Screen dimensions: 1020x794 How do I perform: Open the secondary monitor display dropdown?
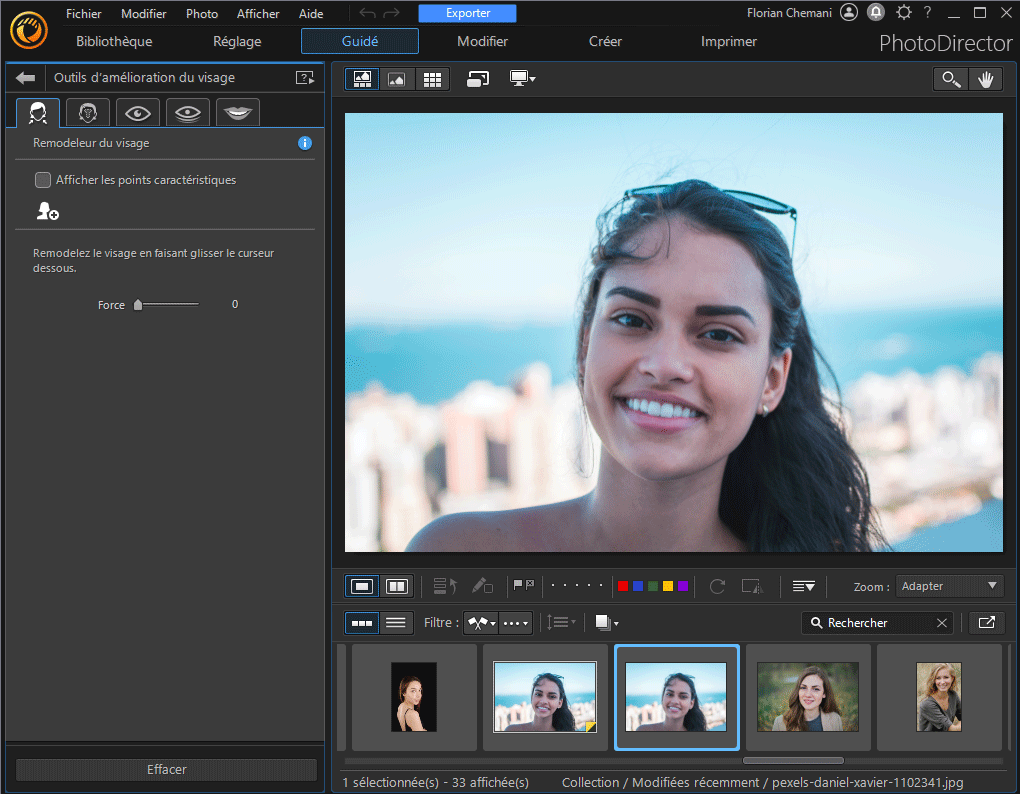tap(522, 78)
